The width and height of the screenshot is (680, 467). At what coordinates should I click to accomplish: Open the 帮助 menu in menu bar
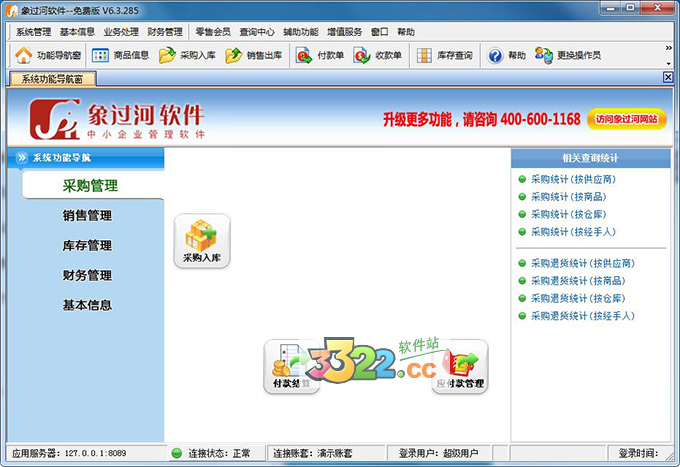[x=405, y=32]
